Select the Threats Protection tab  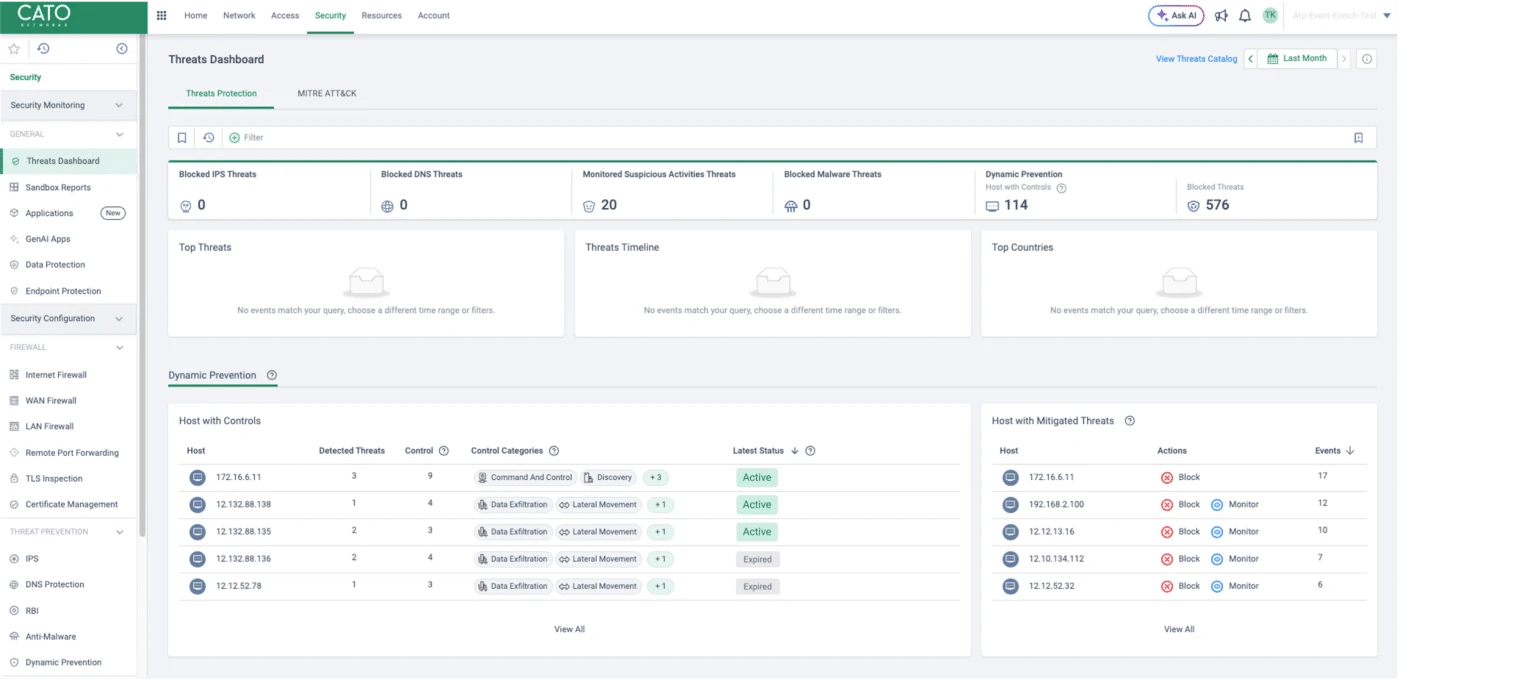pos(221,93)
